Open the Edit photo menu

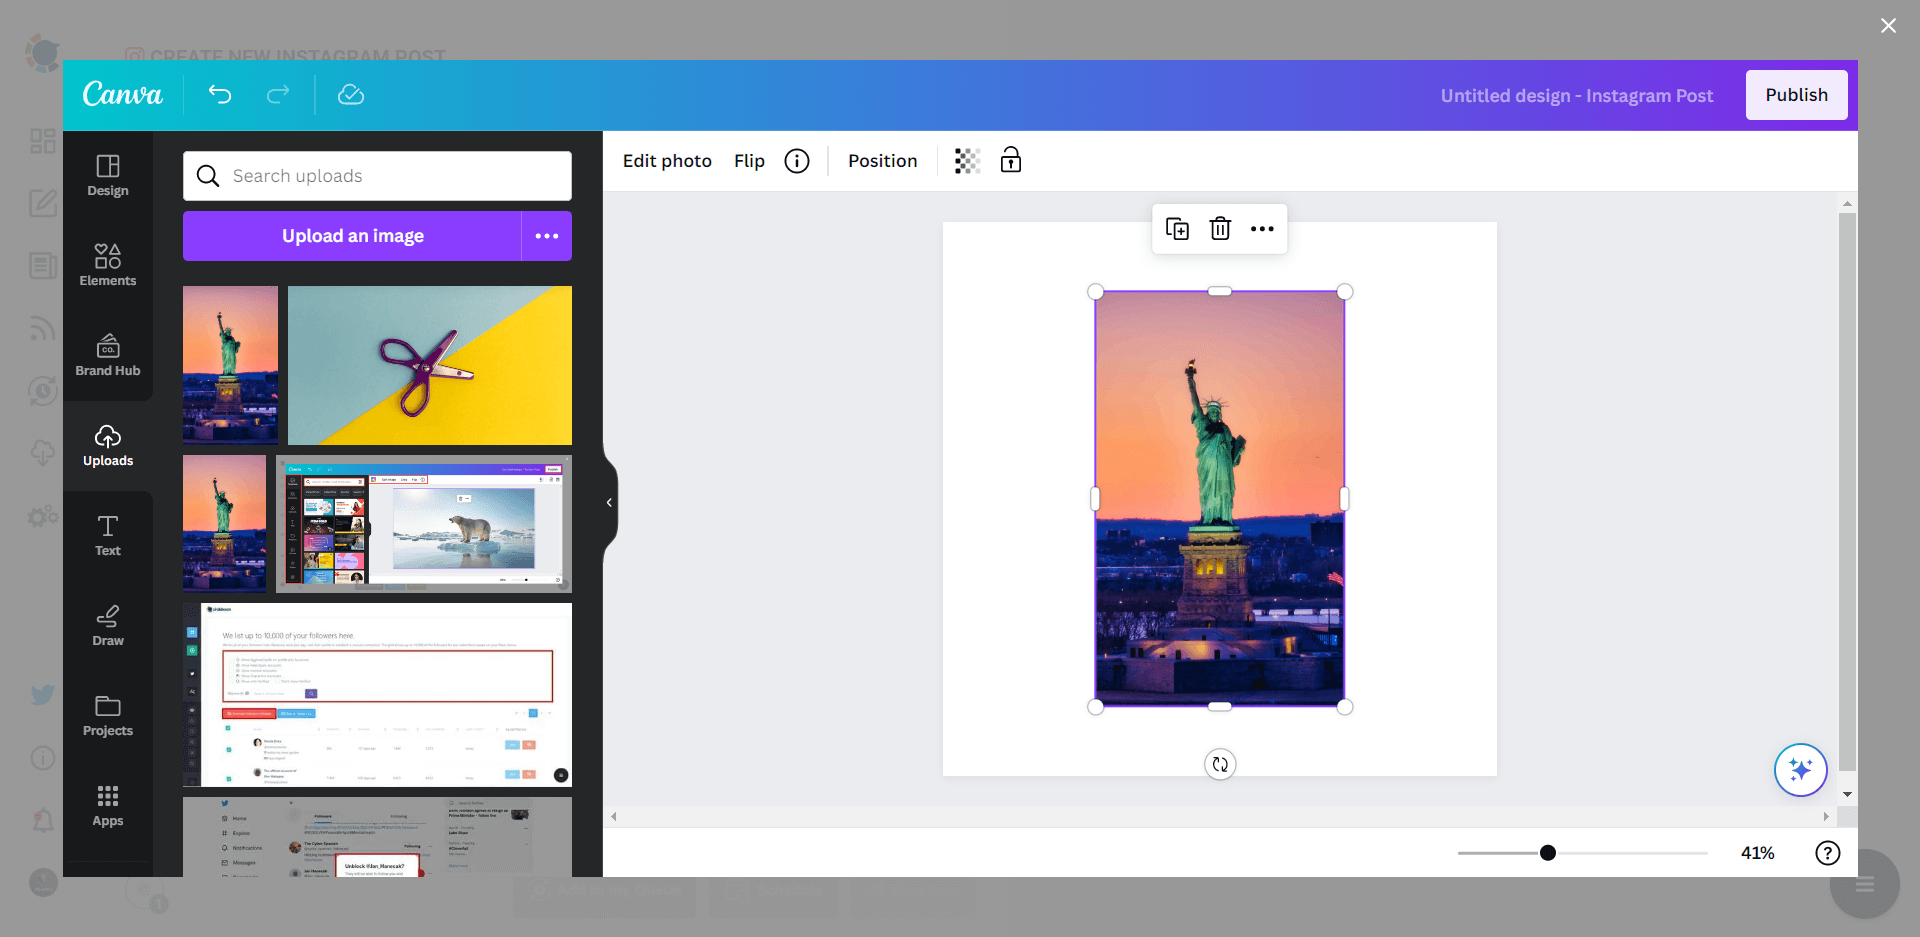point(667,160)
